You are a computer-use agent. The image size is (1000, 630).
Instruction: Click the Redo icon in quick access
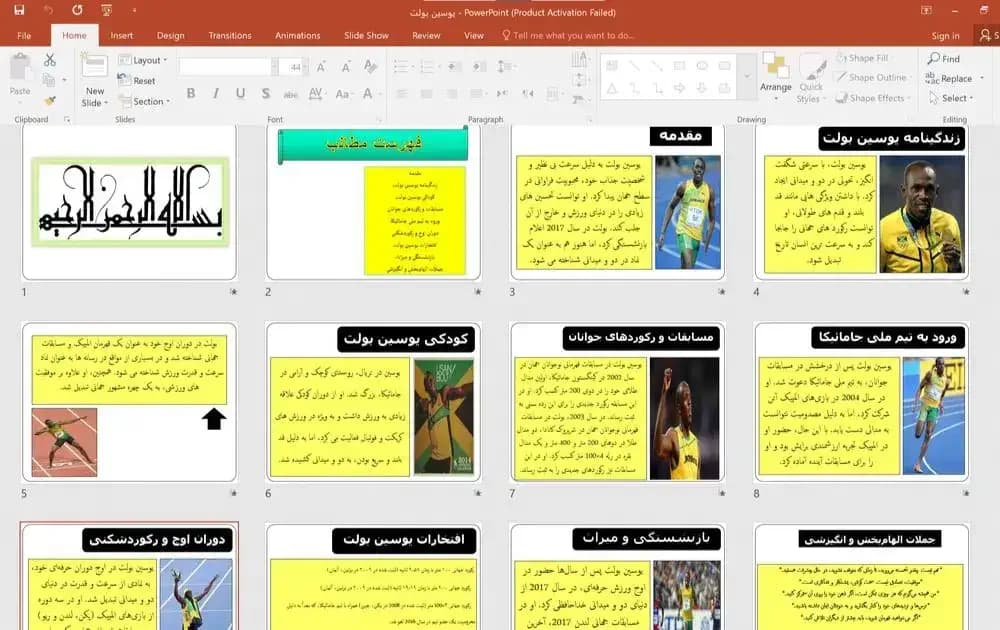click(77, 10)
